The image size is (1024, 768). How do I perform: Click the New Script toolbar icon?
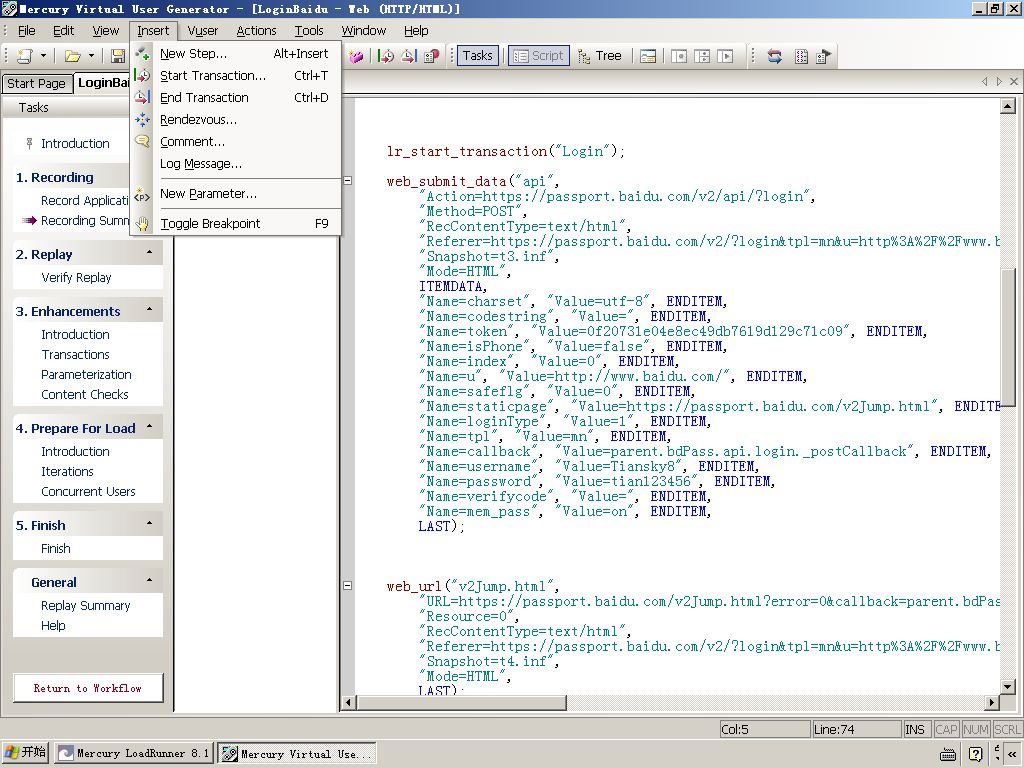(25, 56)
